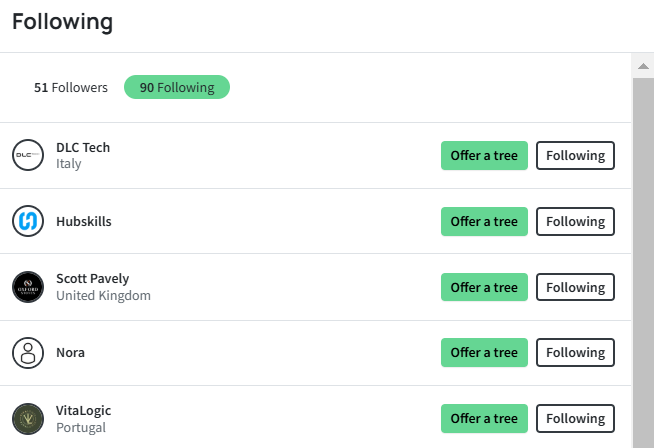Switch to the 51 Followers tab
Viewport: 654px width, 448px height.
click(71, 87)
